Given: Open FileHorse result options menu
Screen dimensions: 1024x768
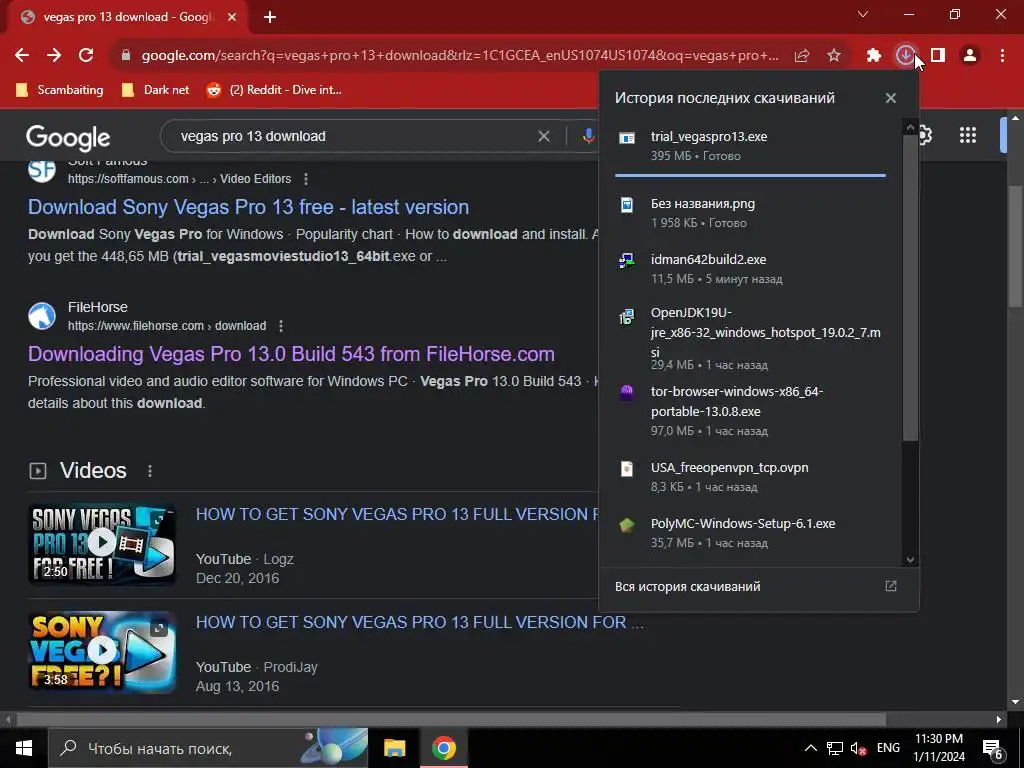Looking at the screenshot, I should pyautogui.click(x=281, y=326).
